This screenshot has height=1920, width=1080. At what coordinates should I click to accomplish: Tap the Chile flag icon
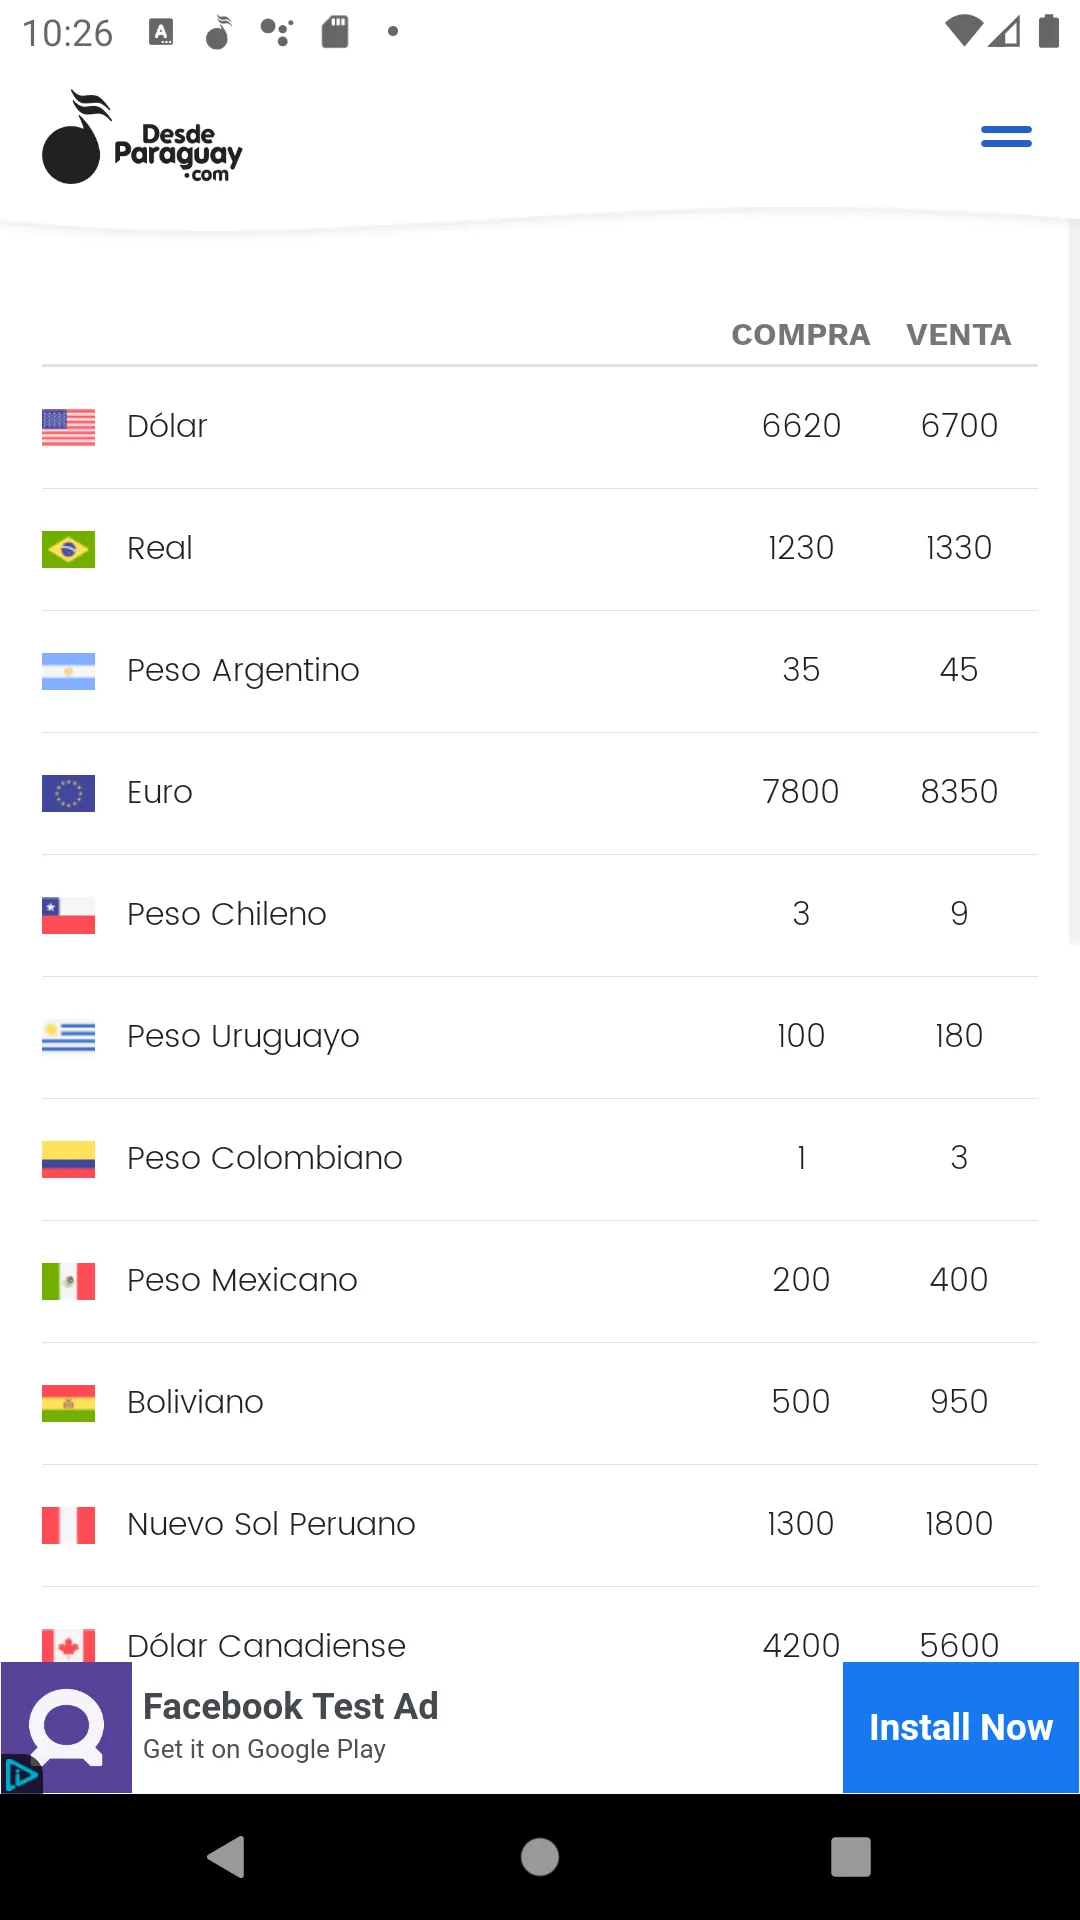68,915
